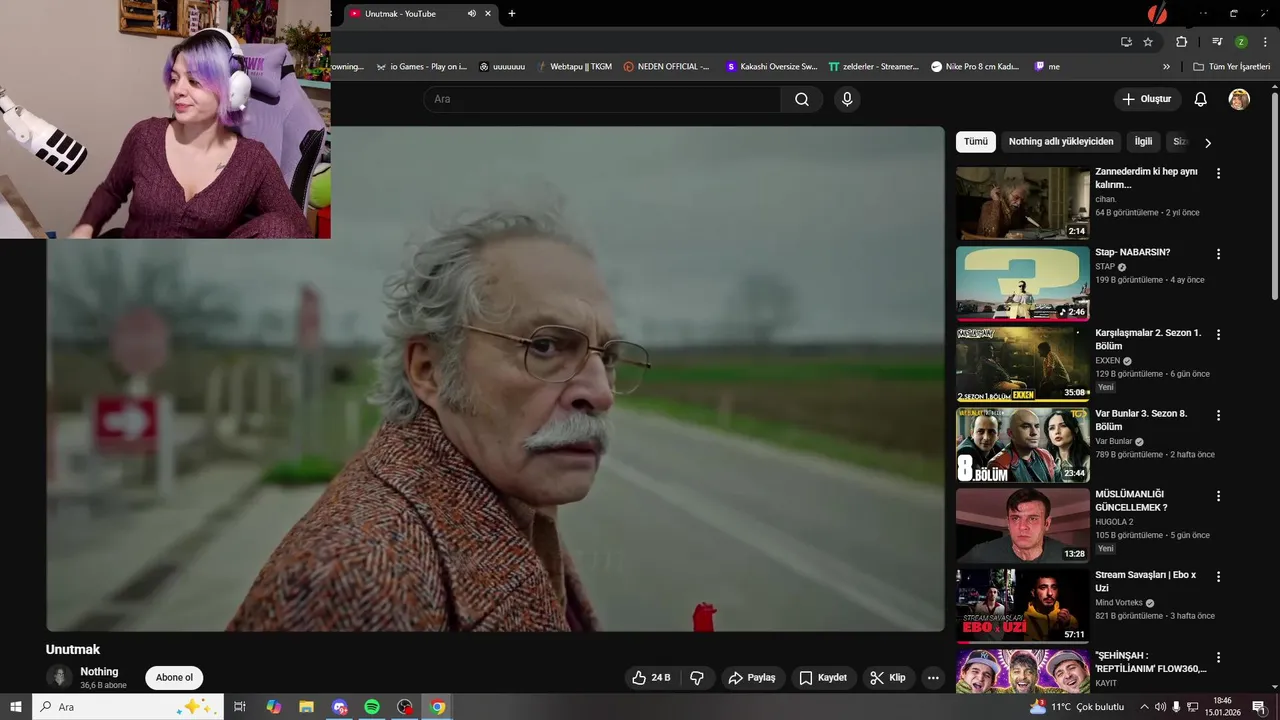The height and width of the screenshot is (720, 1280).
Task: Click the 'Oluştur' create button
Action: tap(1148, 99)
